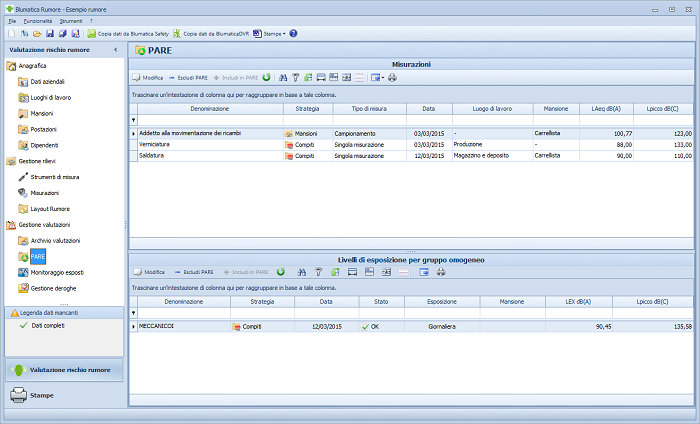Open the Help icon in the main toolbar
700x424 pixels.
click(293, 33)
